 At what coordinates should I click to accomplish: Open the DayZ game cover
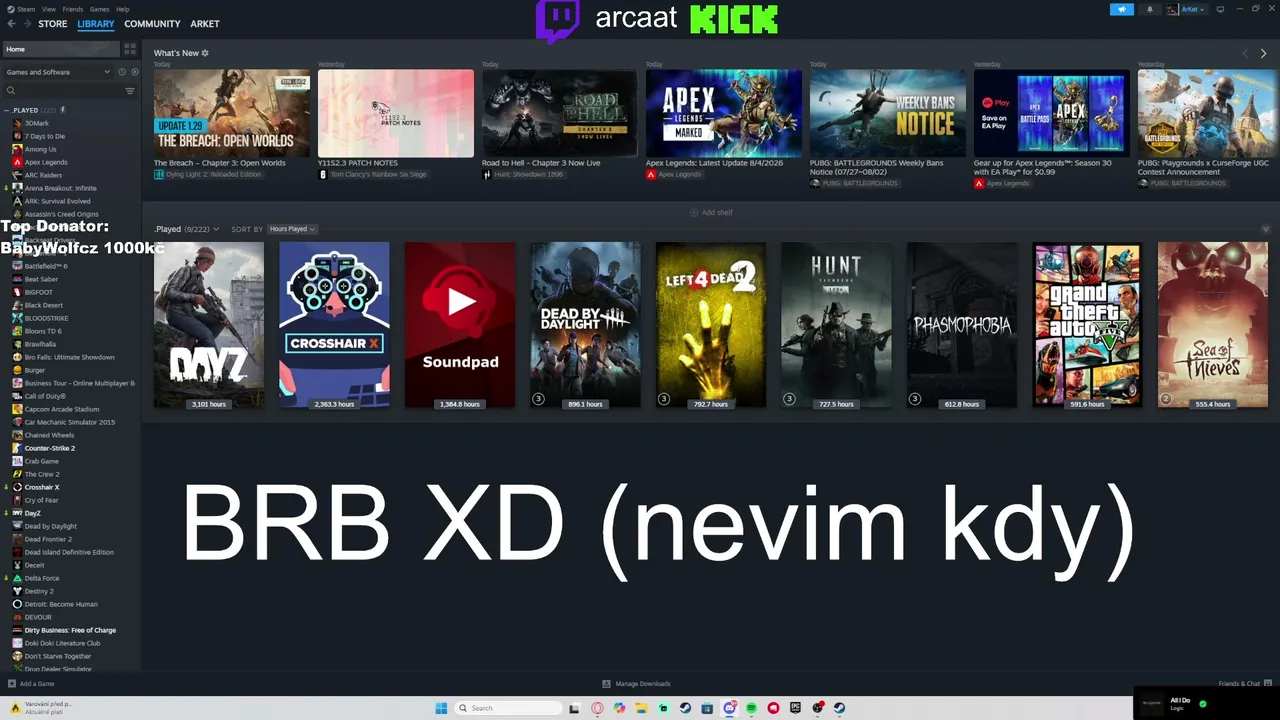(209, 325)
